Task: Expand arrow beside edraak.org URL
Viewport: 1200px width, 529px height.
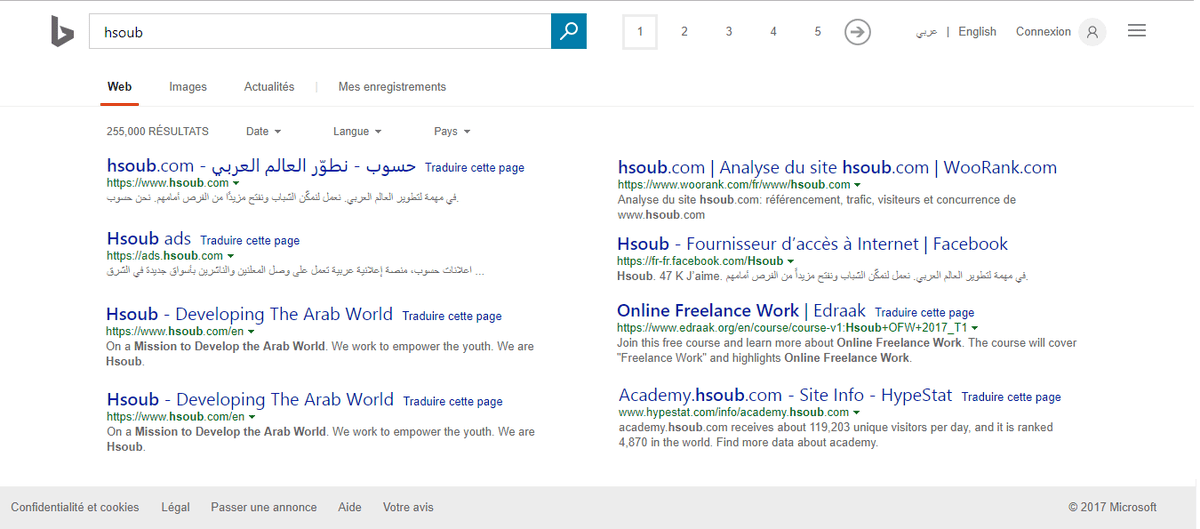Action: (974, 328)
